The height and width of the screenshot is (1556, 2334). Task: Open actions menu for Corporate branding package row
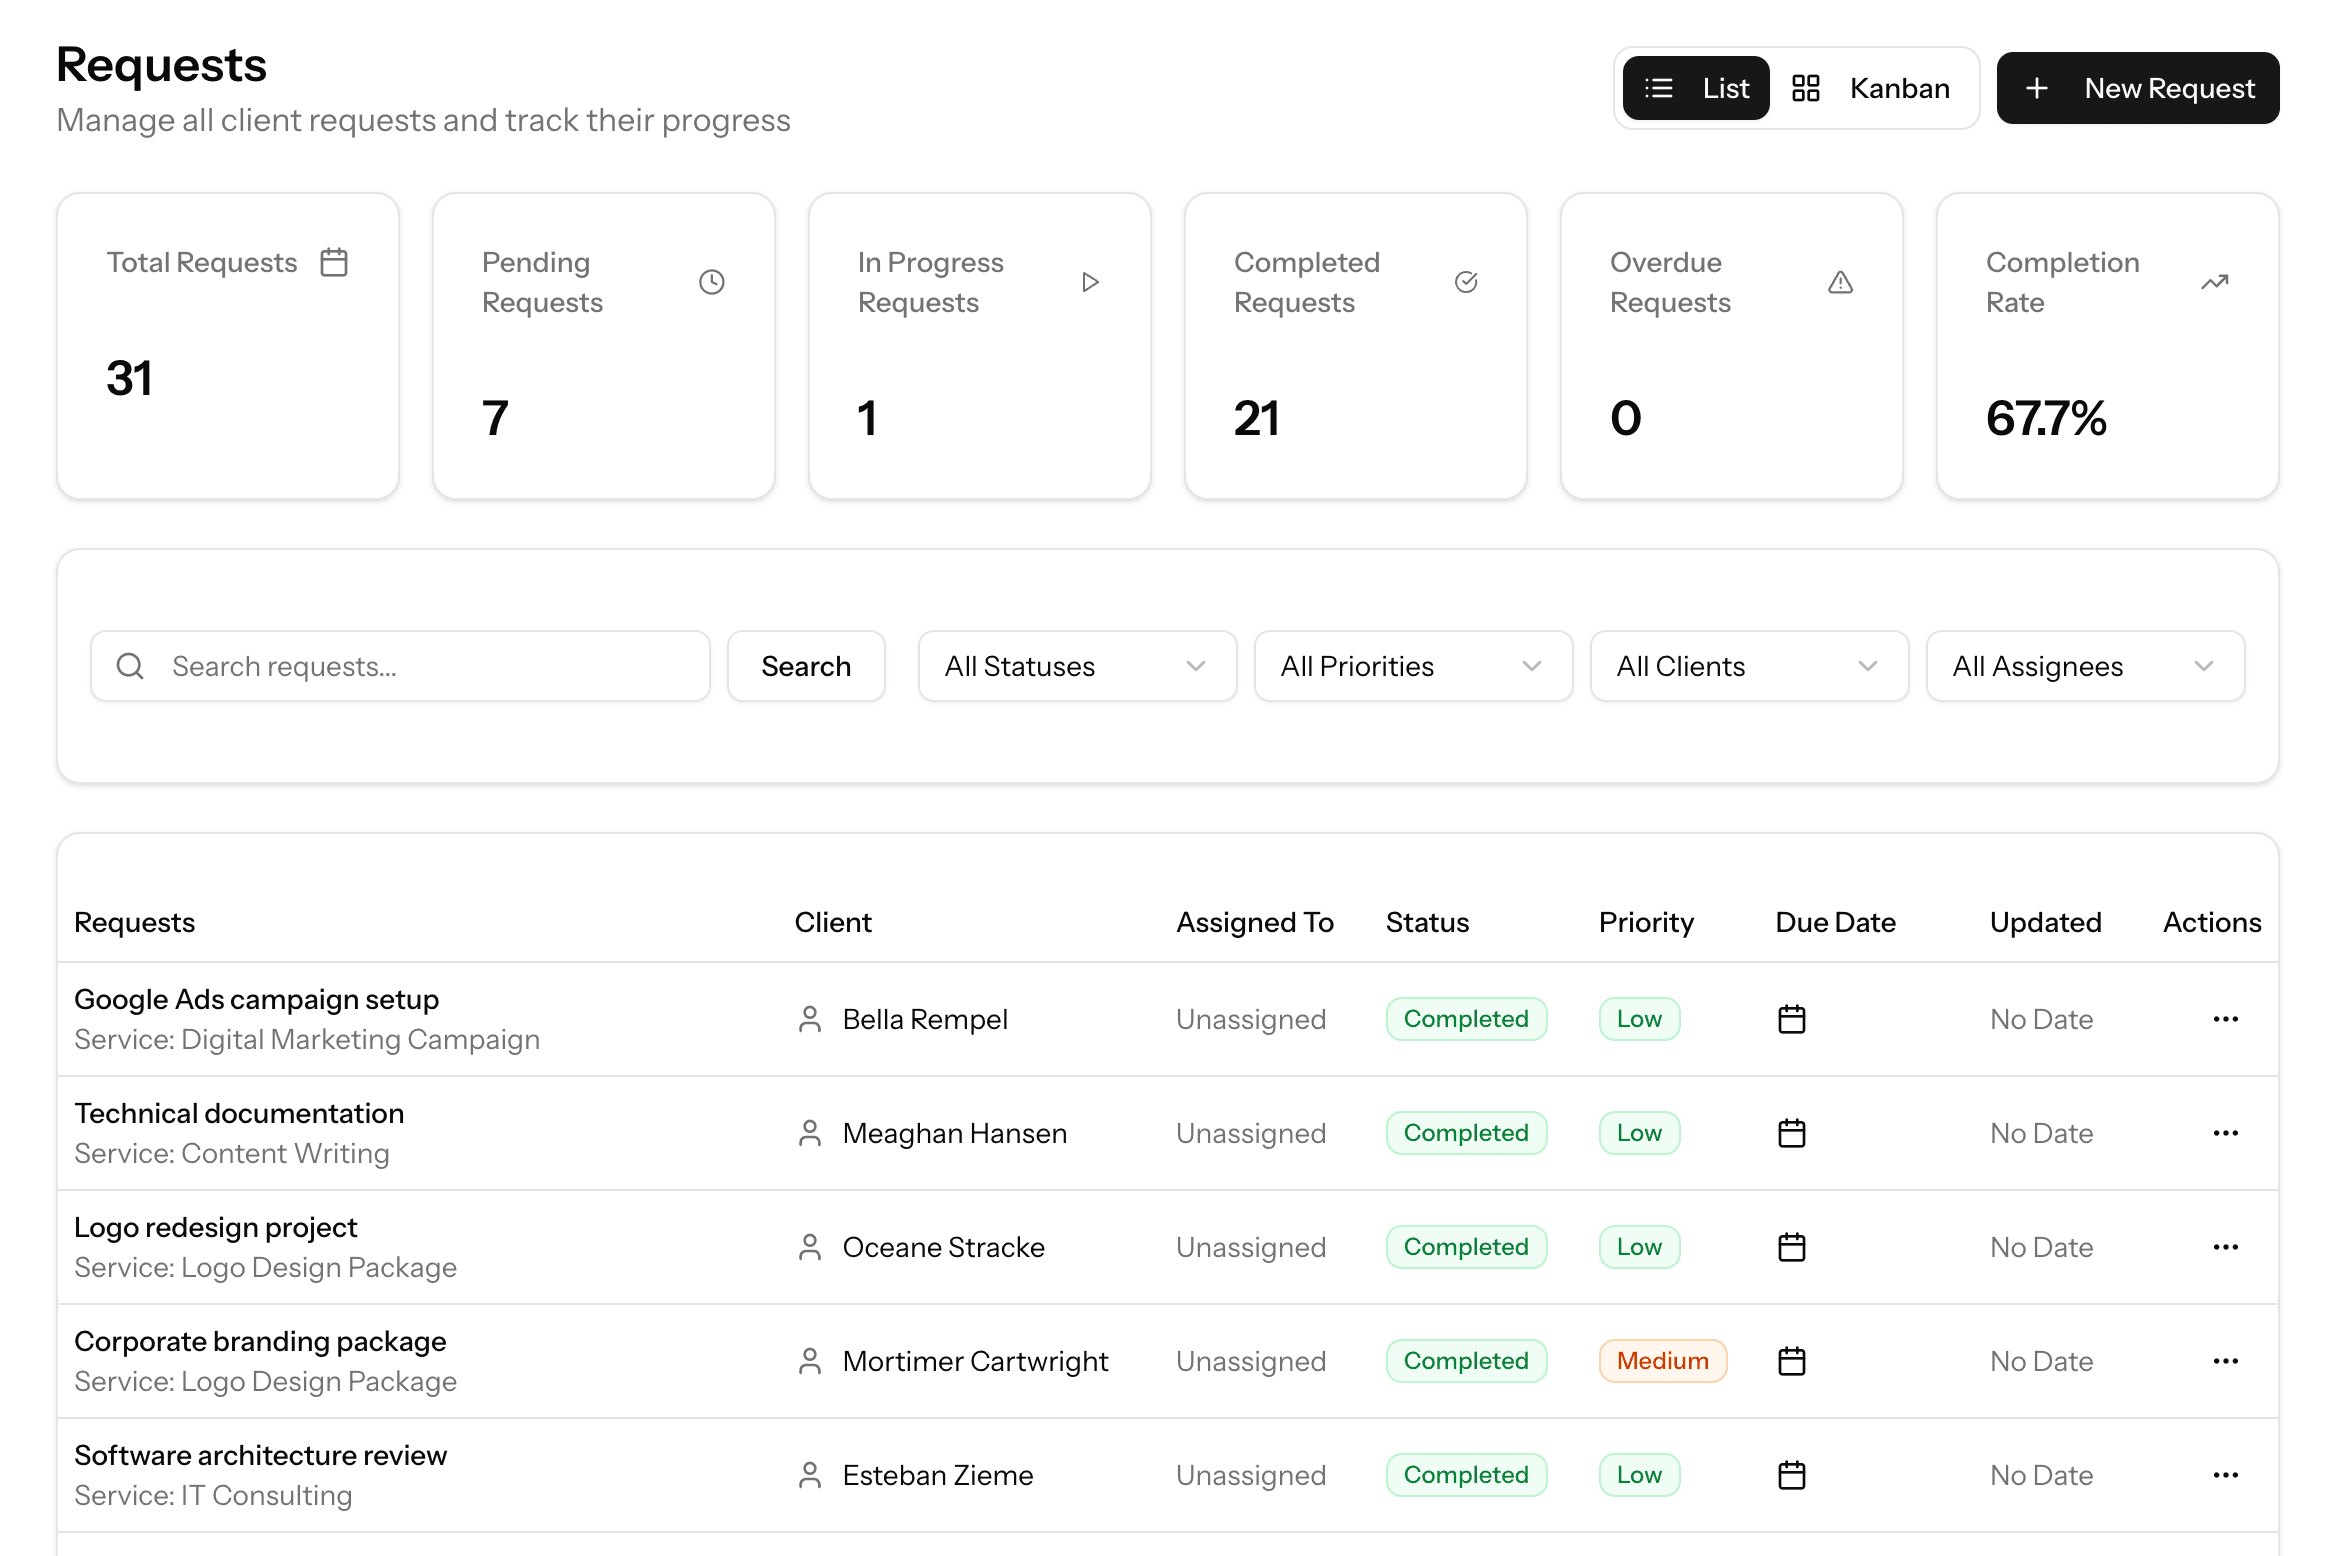pyautogui.click(x=2225, y=1360)
